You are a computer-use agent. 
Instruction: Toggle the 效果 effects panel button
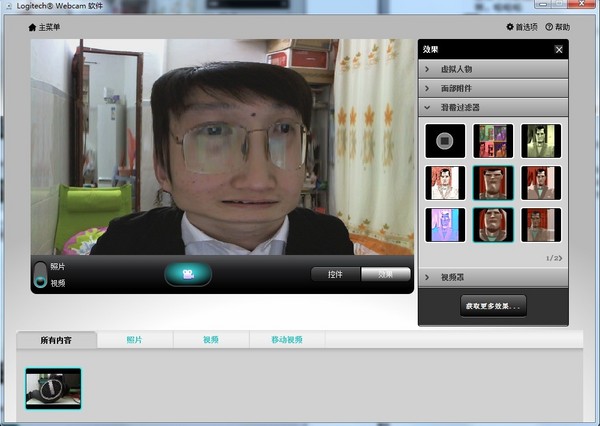(385, 274)
